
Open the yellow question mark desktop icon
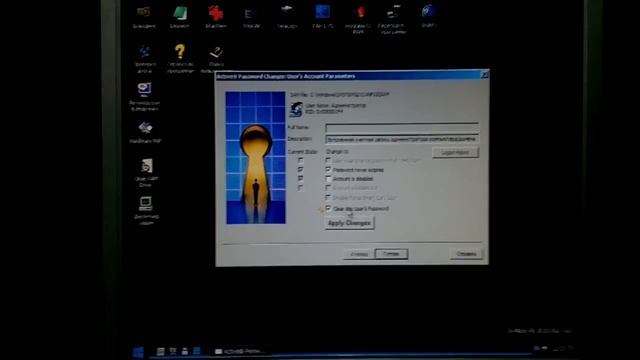coord(180,51)
